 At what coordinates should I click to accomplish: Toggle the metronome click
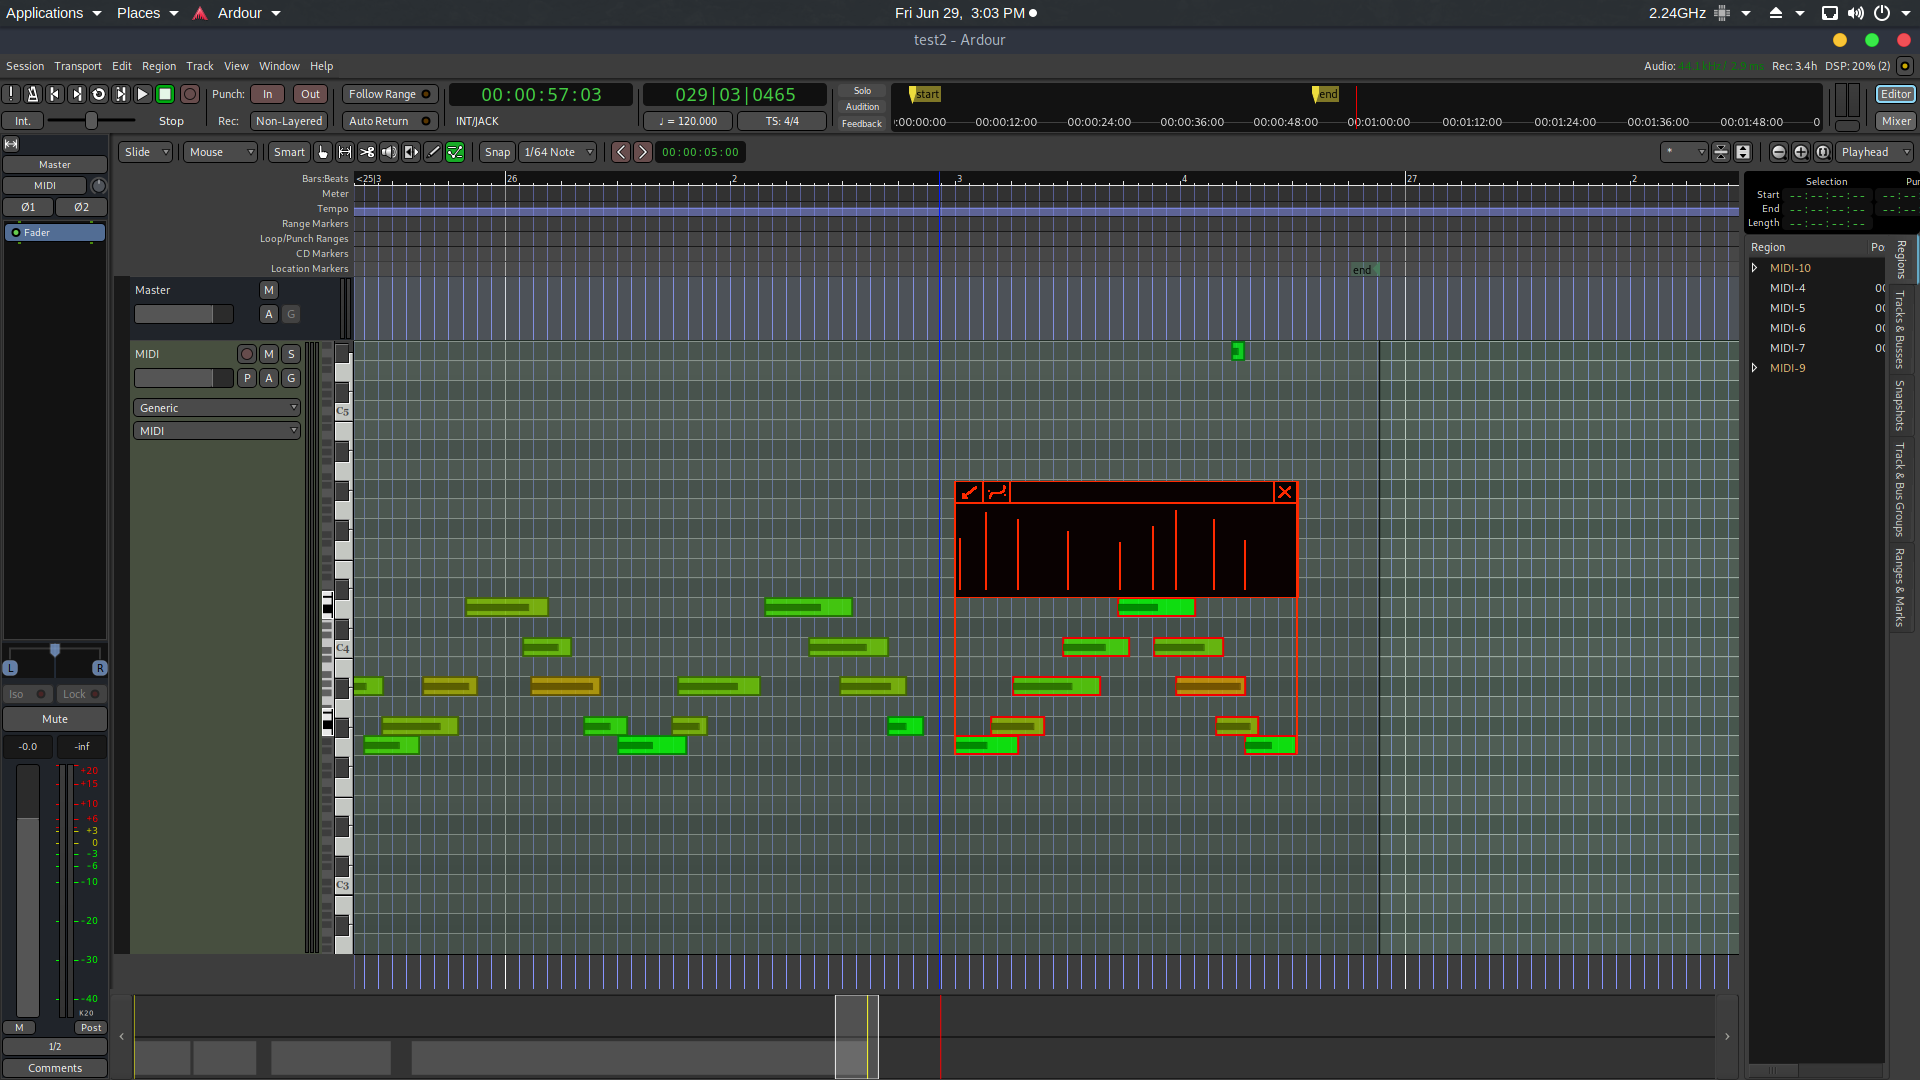[32, 94]
